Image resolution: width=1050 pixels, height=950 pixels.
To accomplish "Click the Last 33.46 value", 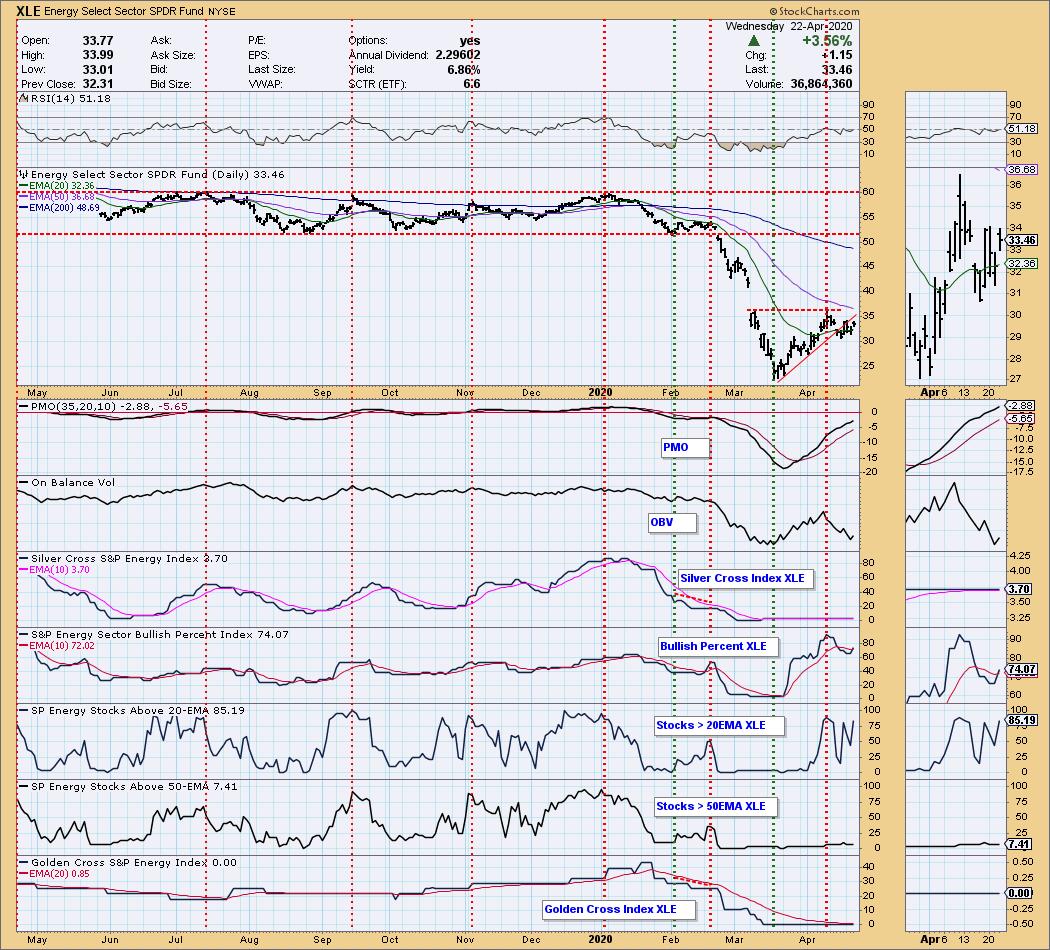I will point(838,70).
